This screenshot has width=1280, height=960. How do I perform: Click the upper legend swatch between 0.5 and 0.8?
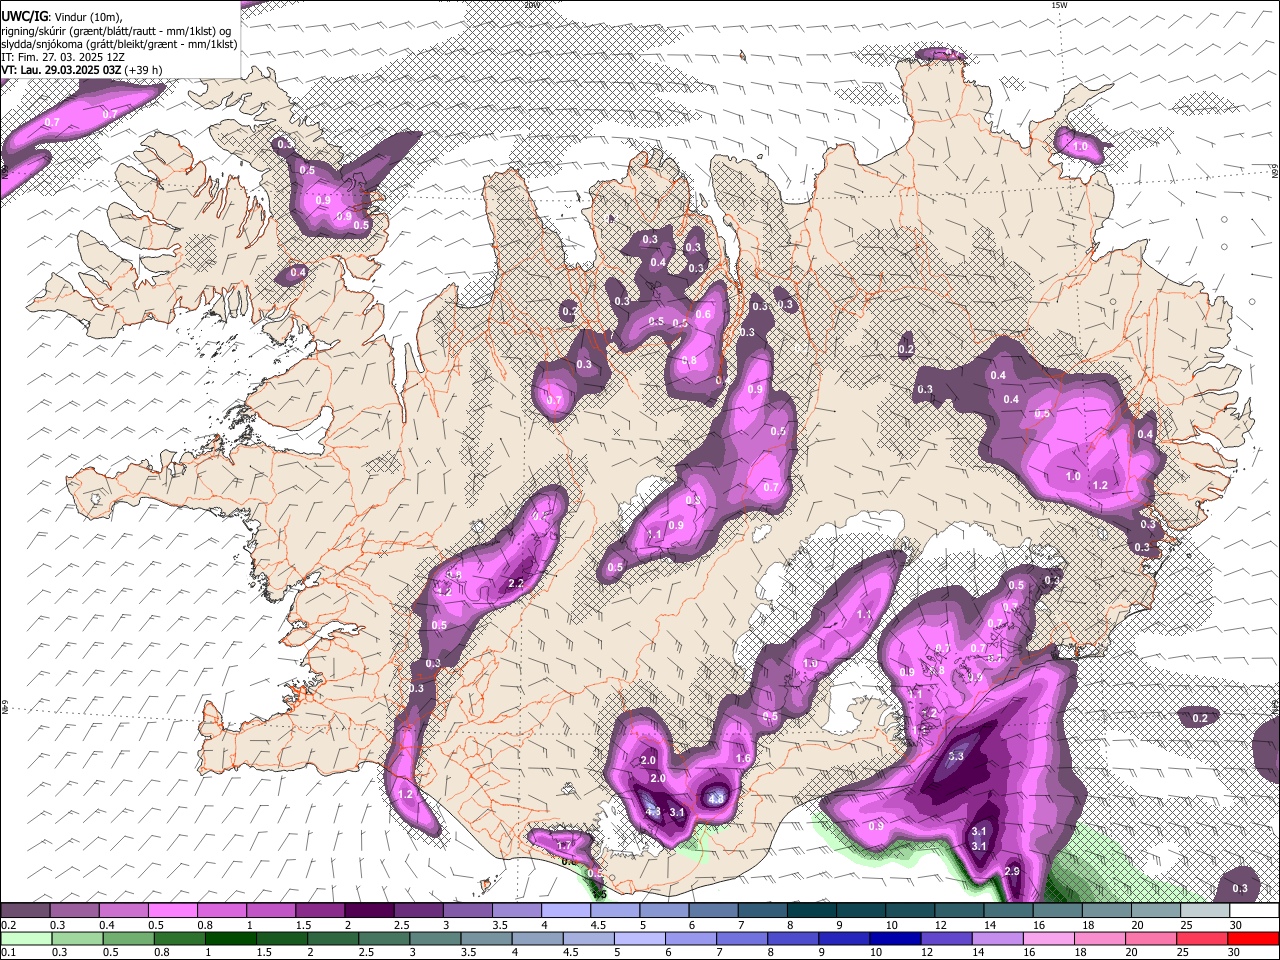pyautogui.click(x=172, y=910)
